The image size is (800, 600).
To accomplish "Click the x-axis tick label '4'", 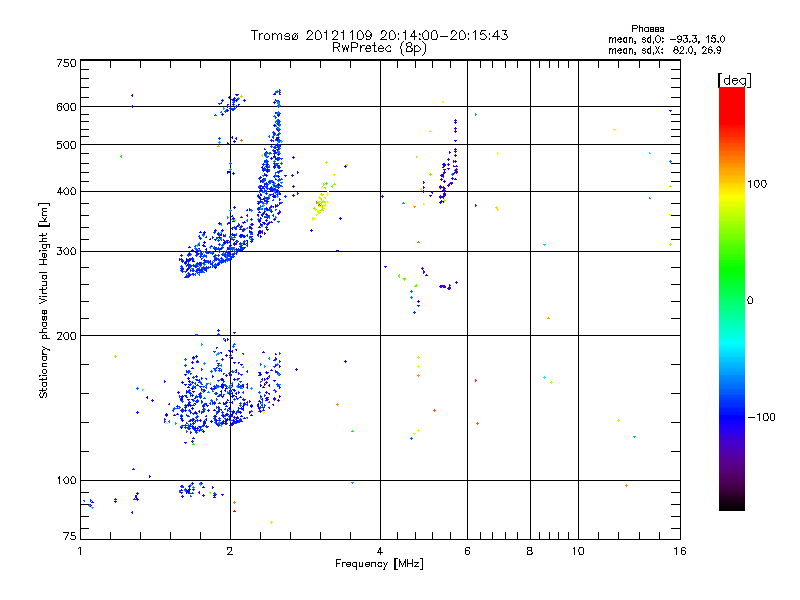I will [380, 551].
